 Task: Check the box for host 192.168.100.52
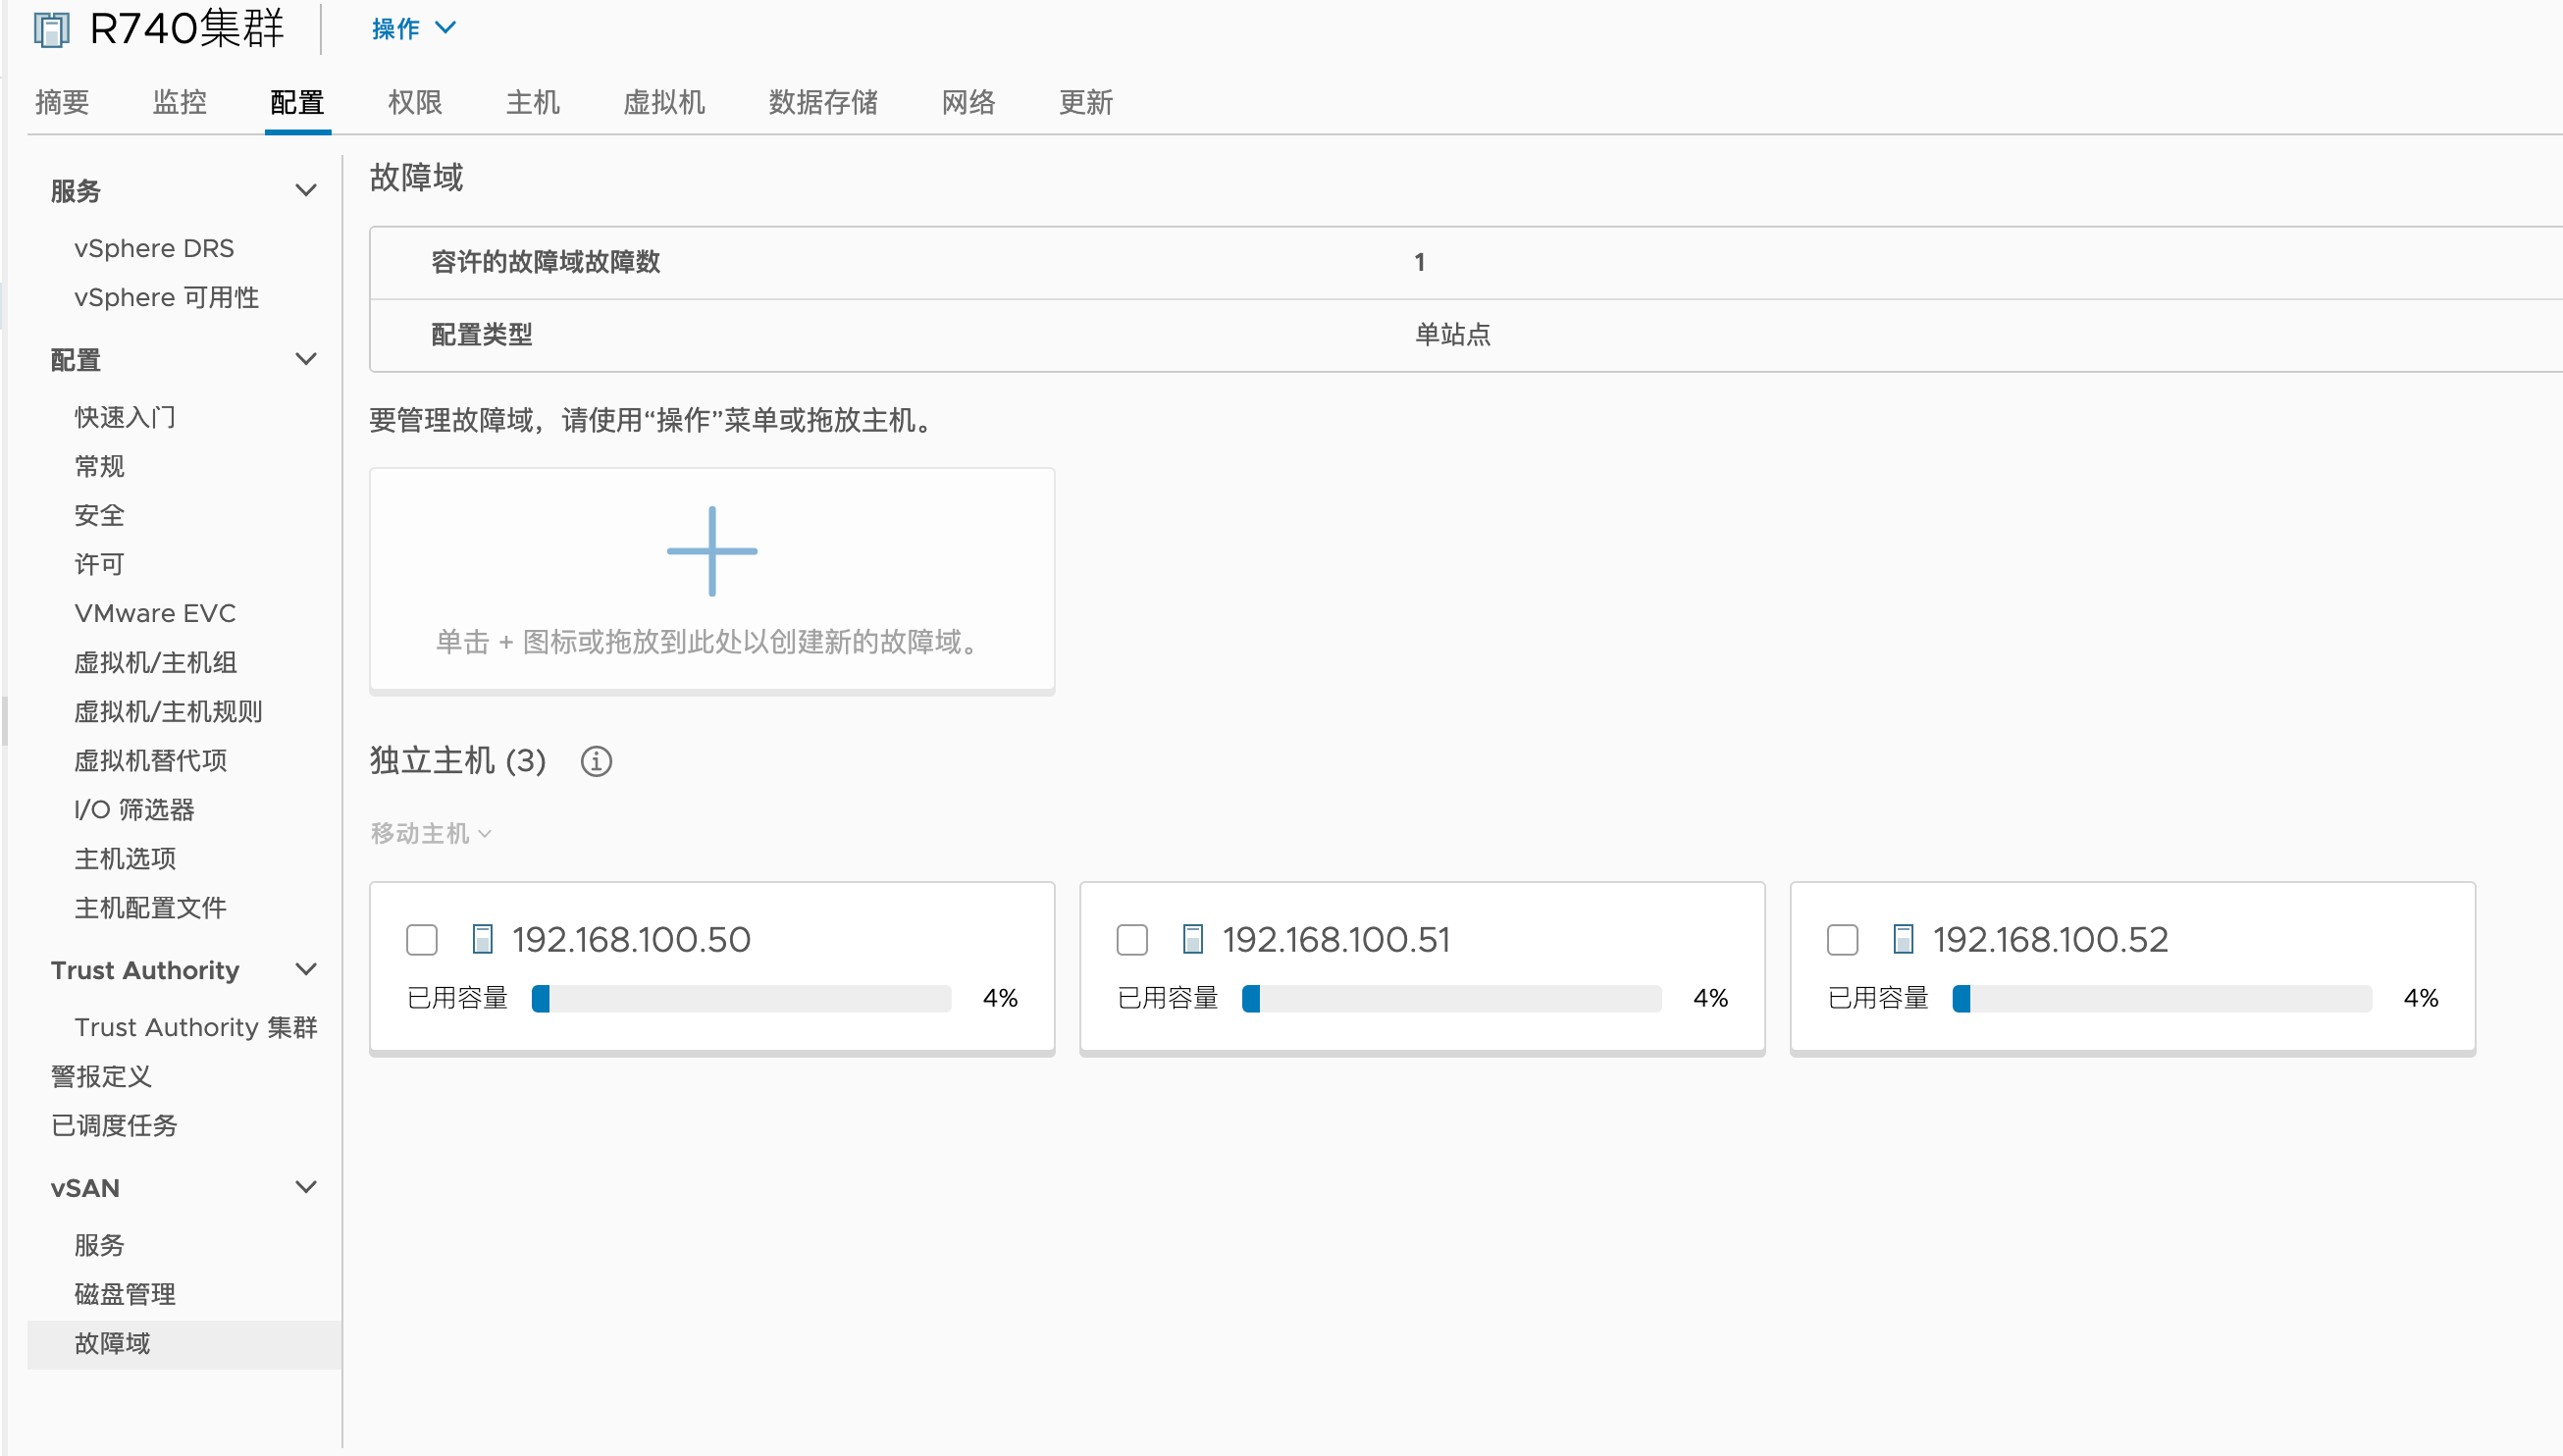tap(1842, 940)
